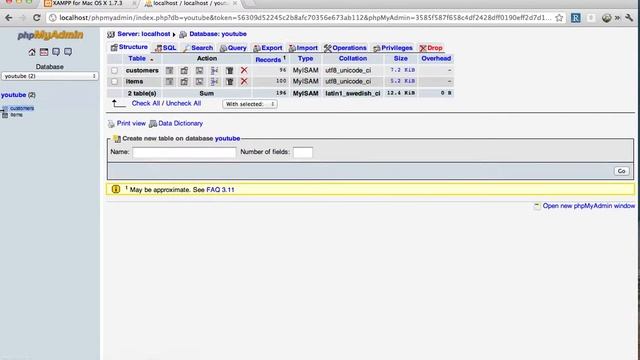Open the items table name link
640x360 pixels.
tap(134, 81)
